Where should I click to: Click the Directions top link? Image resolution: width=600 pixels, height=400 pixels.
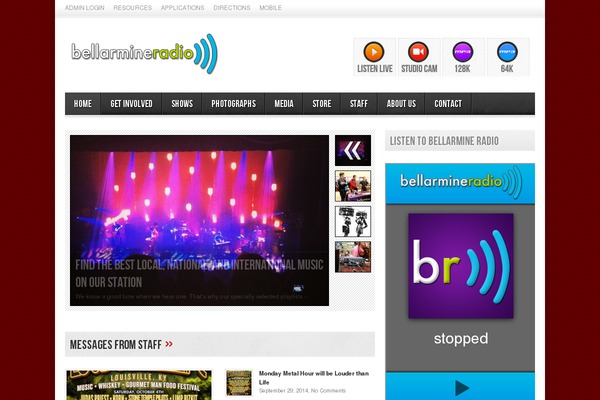click(232, 8)
